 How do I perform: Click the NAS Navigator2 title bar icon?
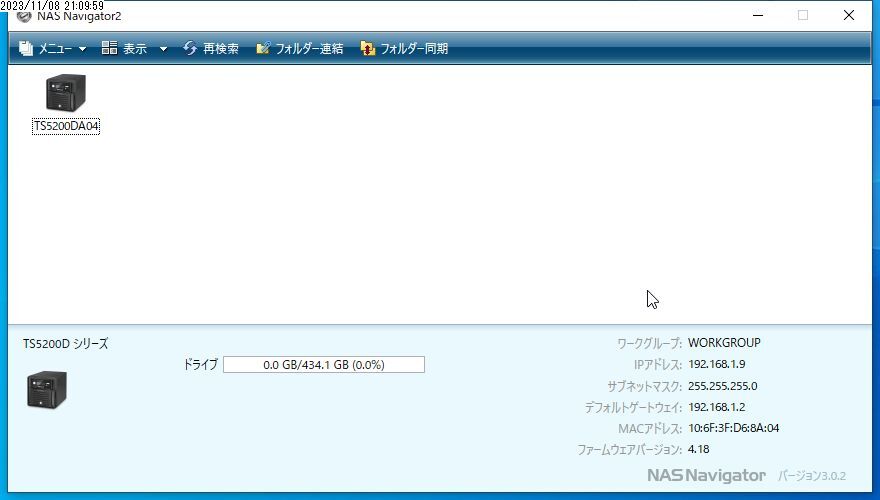tap(24, 16)
